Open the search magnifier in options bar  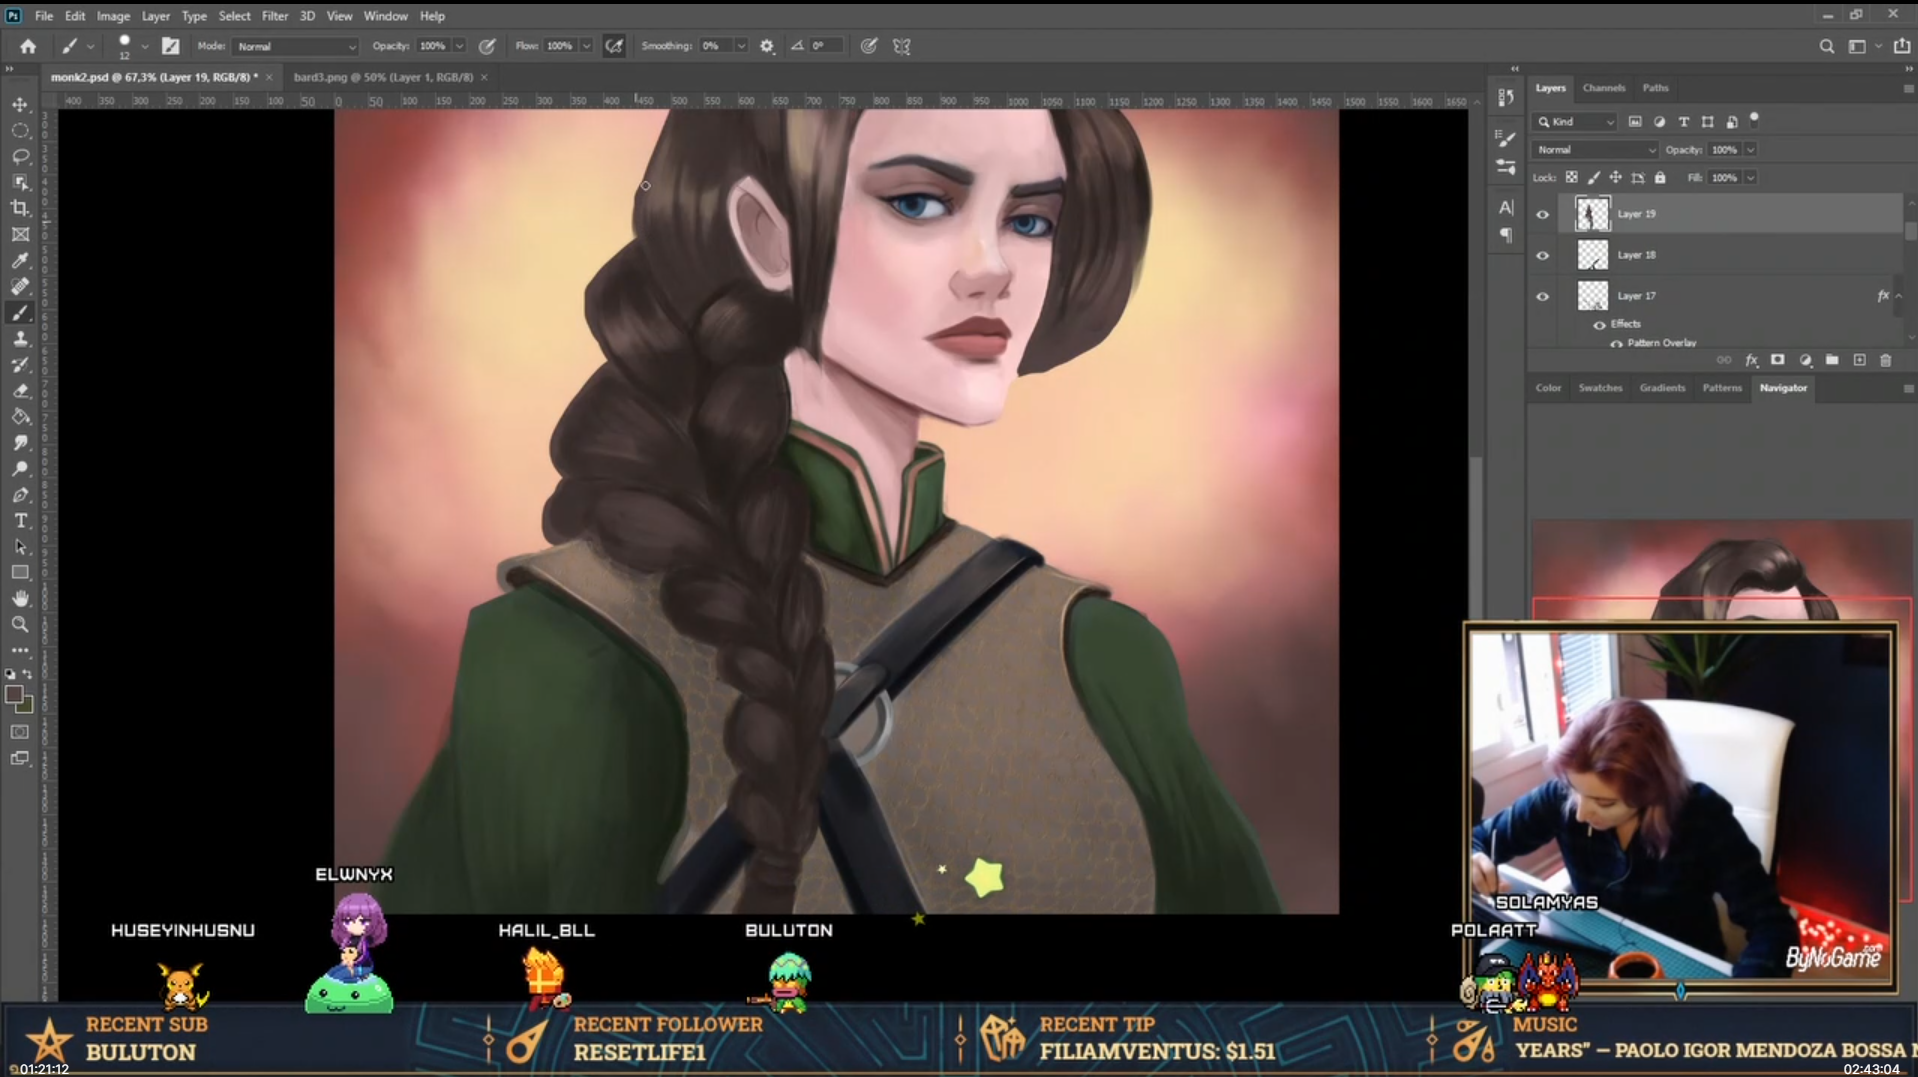point(1826,46)
